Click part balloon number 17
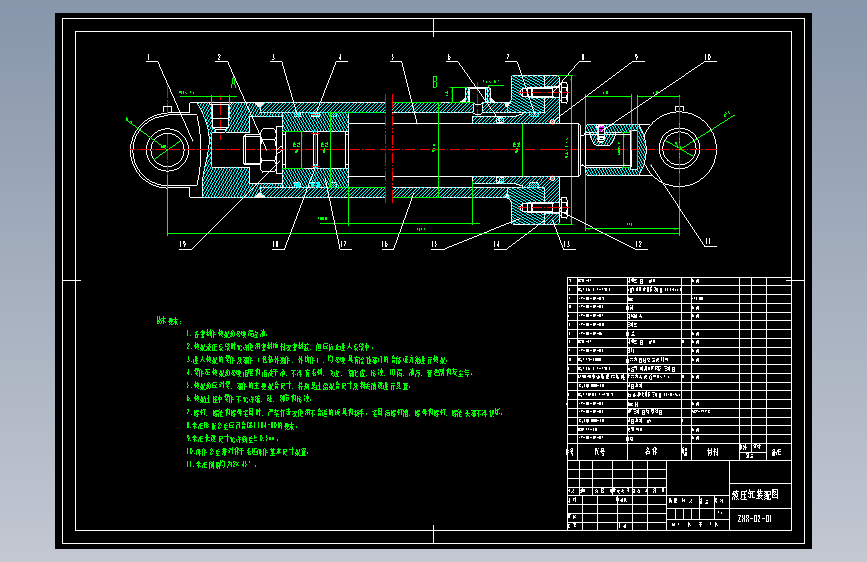Screen dimensions: 867x562 click(343, 244)
